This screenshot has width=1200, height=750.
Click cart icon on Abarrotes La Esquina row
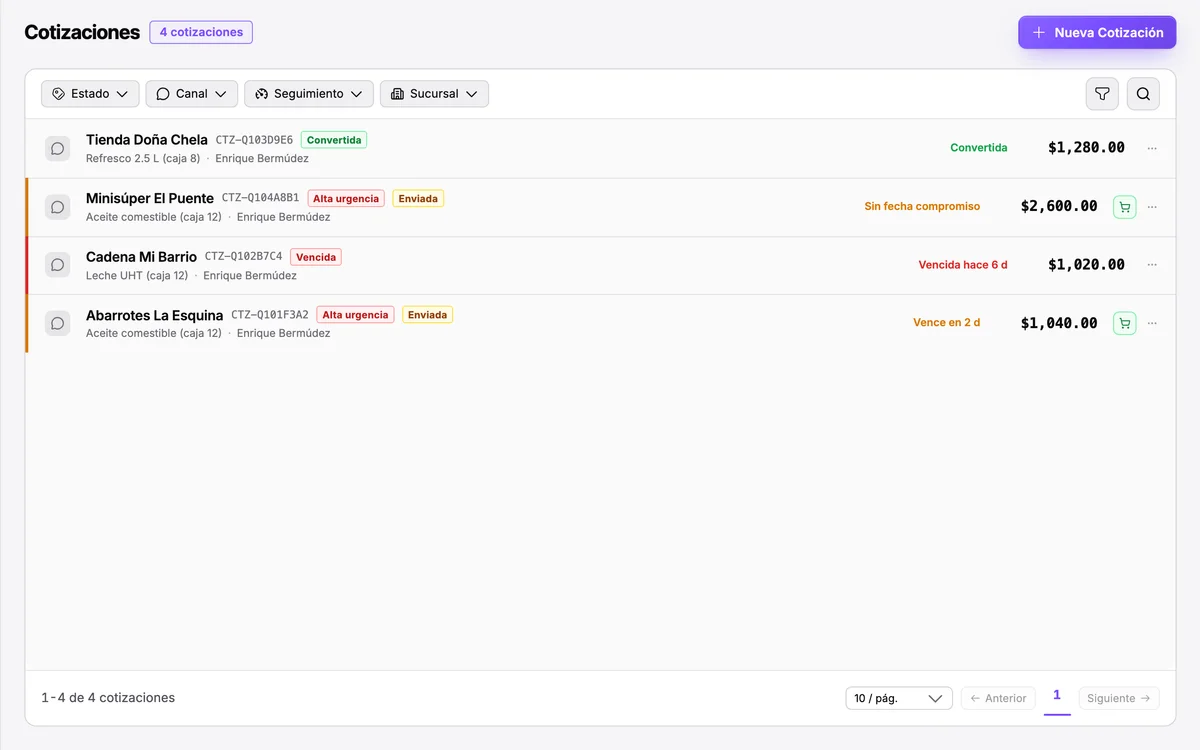[1125, 323]
